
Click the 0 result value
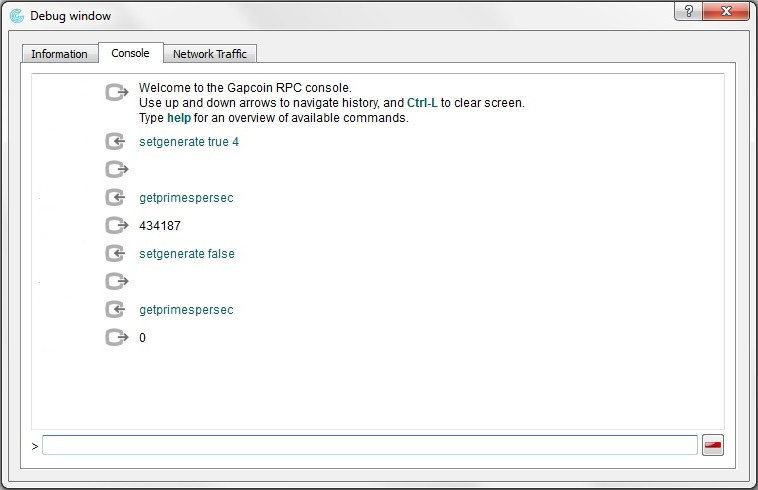click(142, 338)
